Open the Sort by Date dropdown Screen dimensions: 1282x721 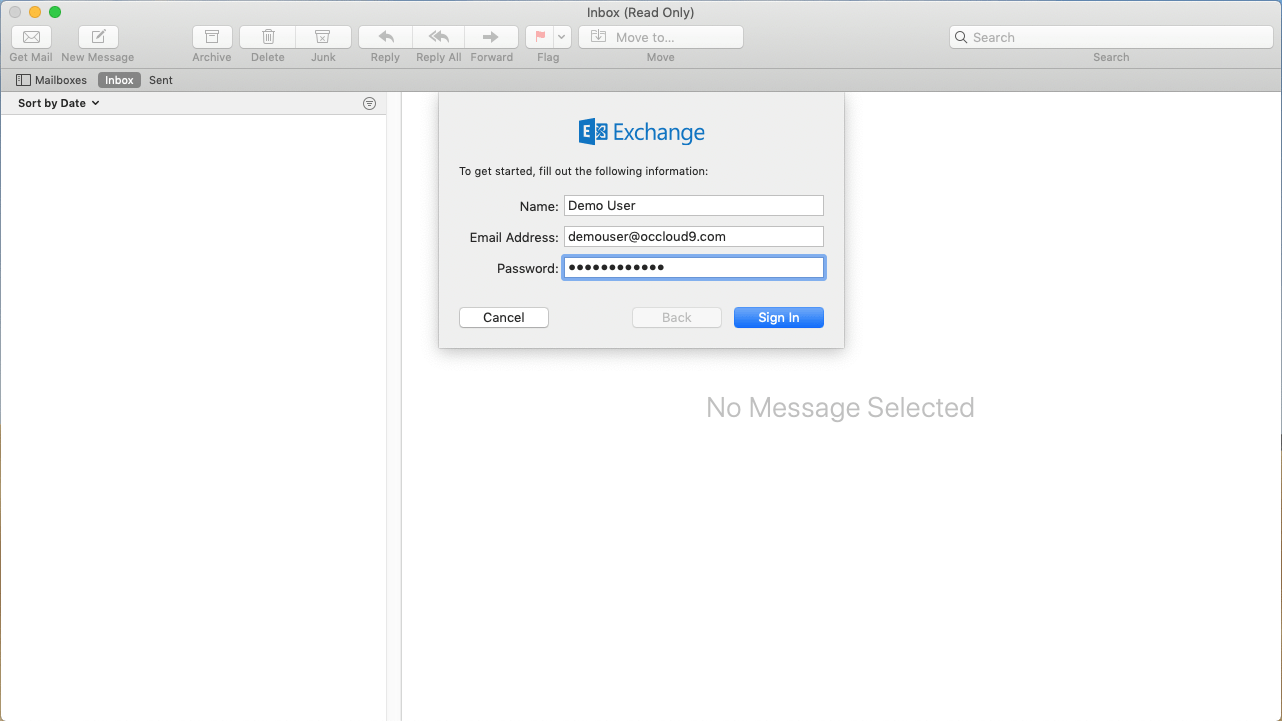tap(59, 103)
